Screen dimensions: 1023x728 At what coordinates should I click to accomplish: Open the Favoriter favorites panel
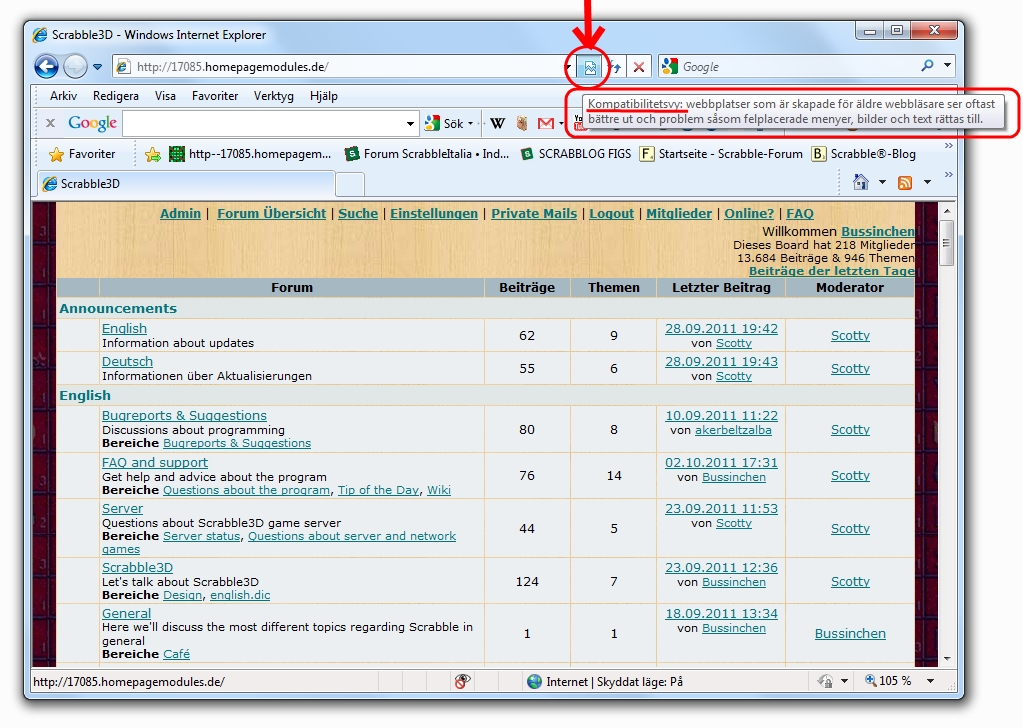point(82,154)
